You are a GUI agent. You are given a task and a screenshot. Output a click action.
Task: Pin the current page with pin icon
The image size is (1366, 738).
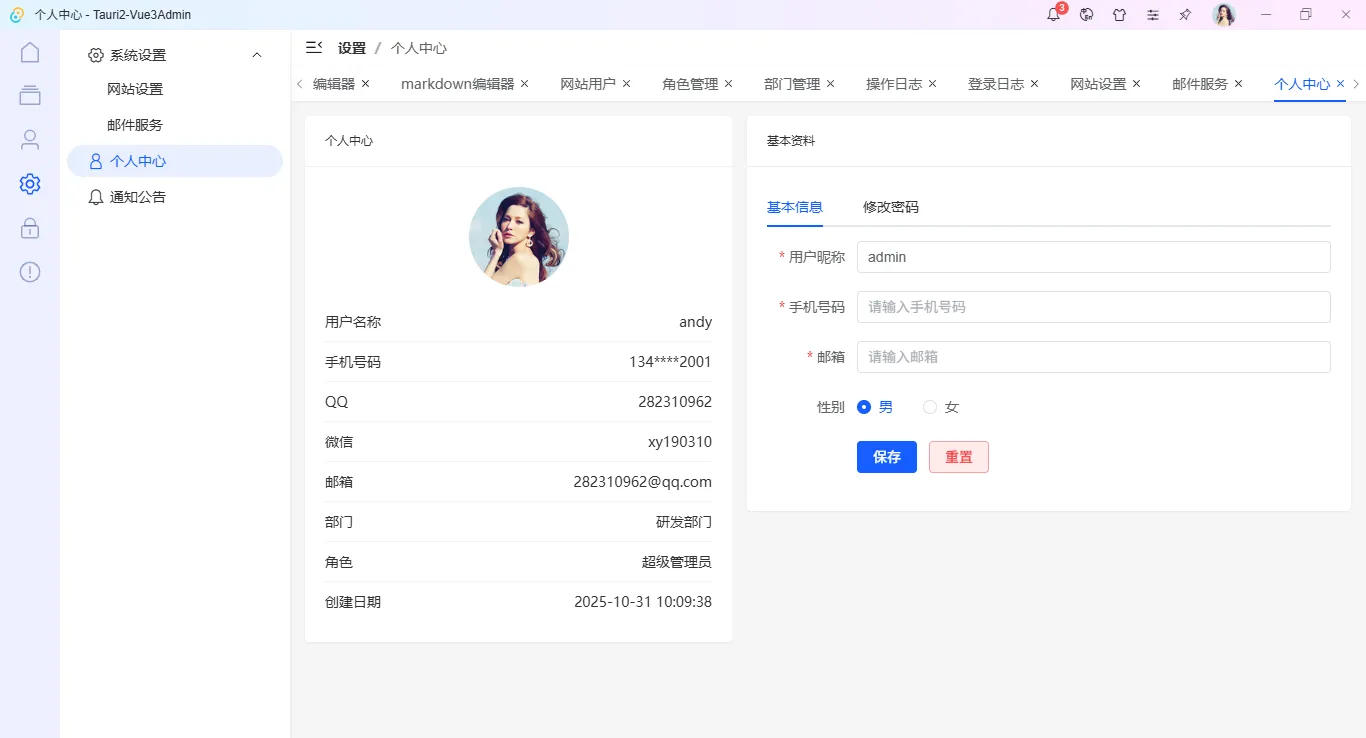point(1185,14)
